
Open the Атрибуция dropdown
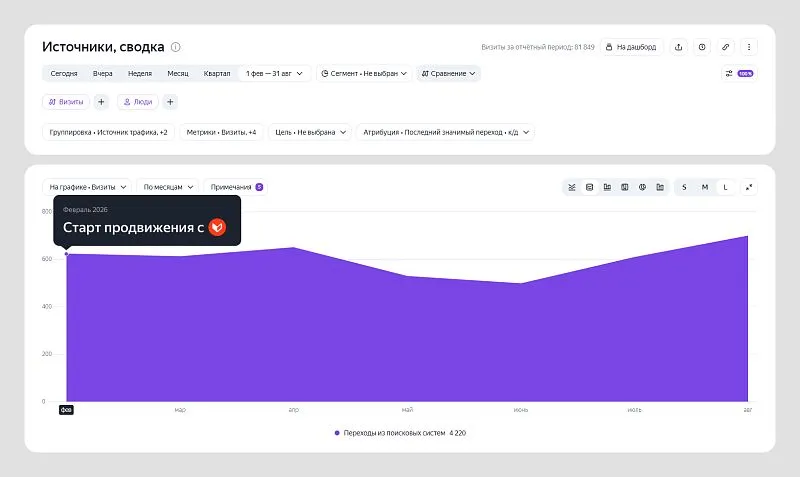click(445, 132)
